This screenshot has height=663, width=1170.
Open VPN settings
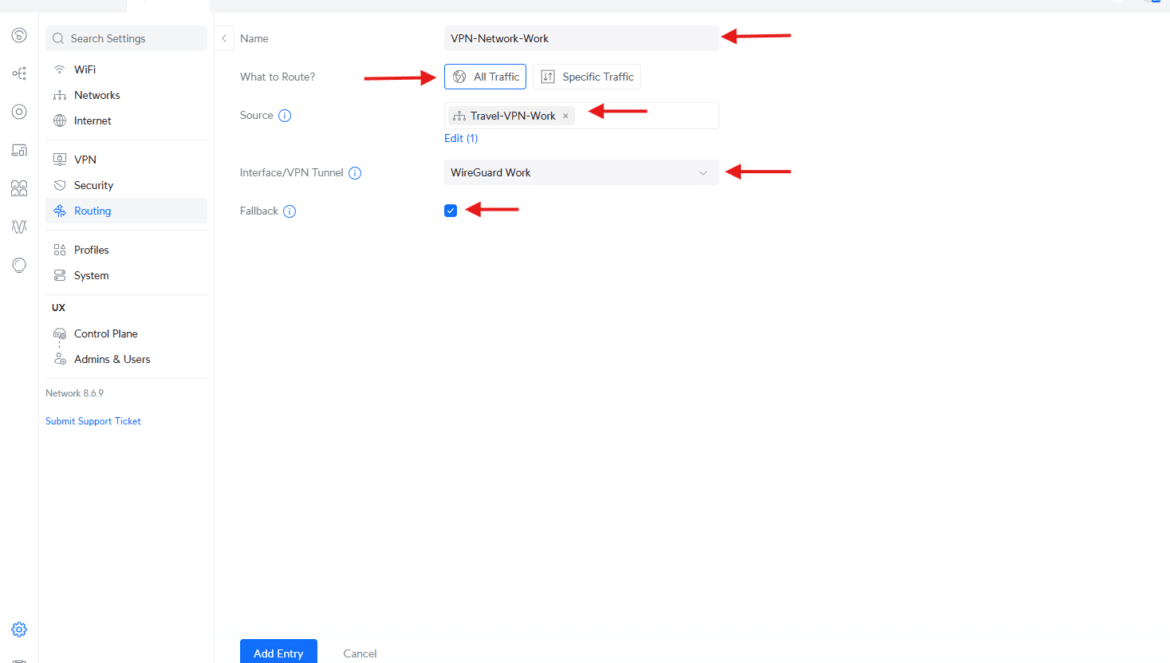tap(126, 160)
